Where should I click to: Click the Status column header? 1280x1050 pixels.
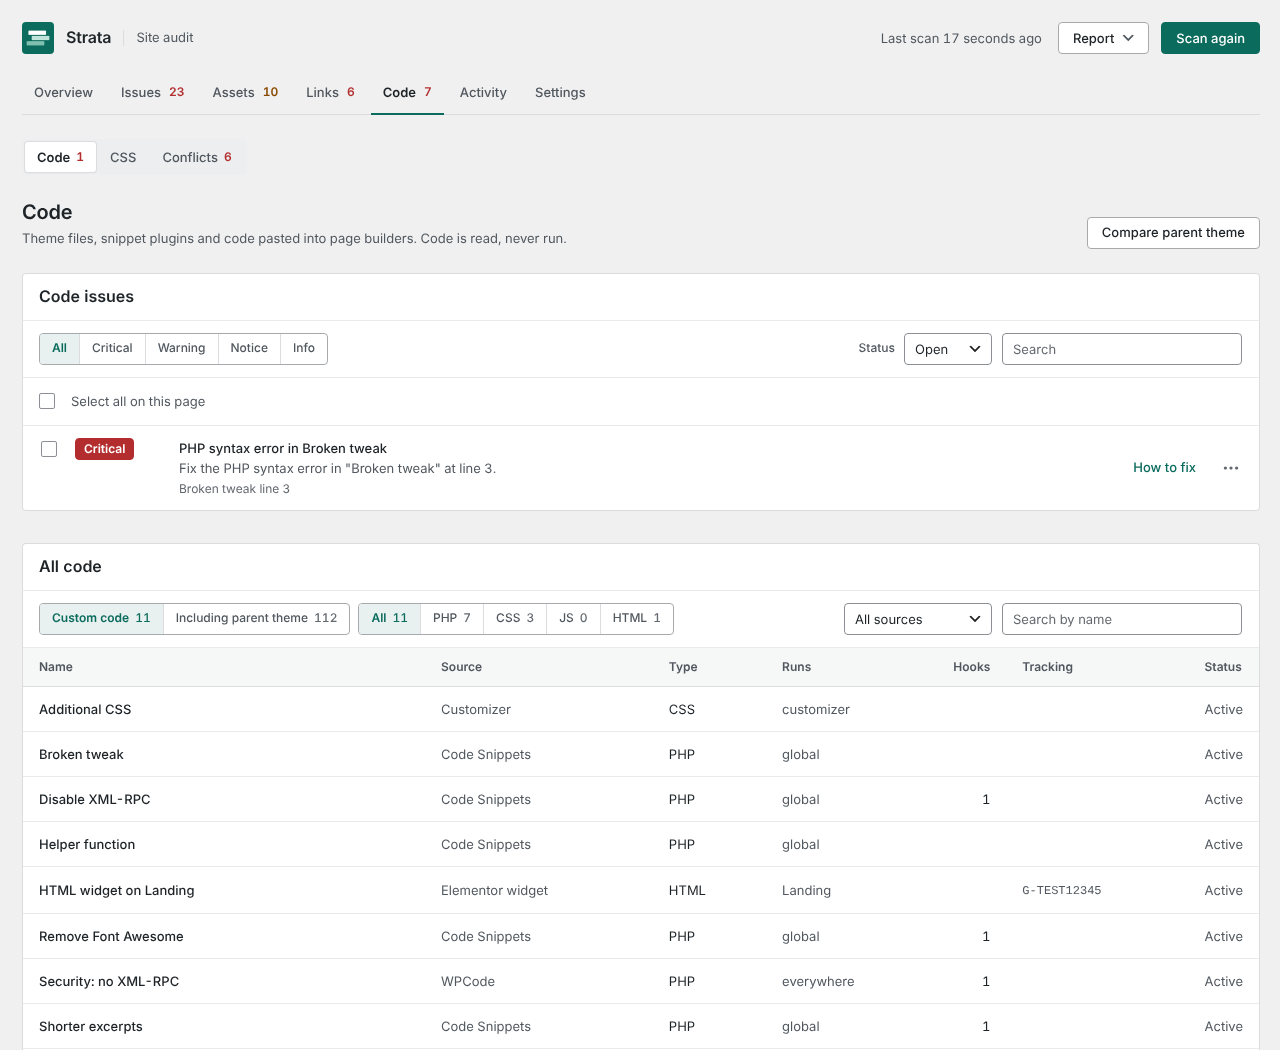(x=1223, y=667)
